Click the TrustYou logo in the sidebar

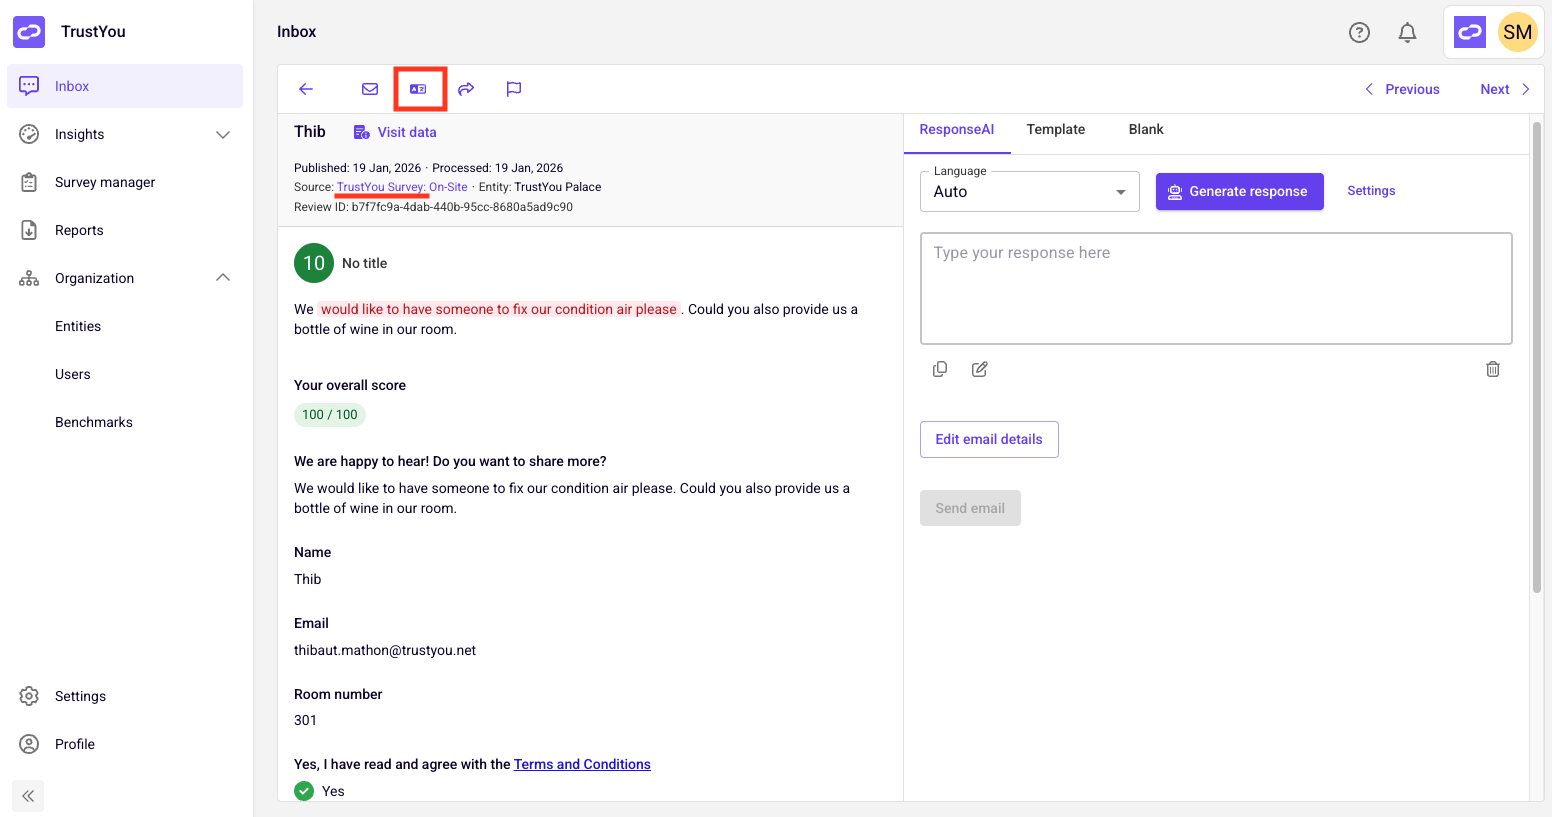(29, 32)
